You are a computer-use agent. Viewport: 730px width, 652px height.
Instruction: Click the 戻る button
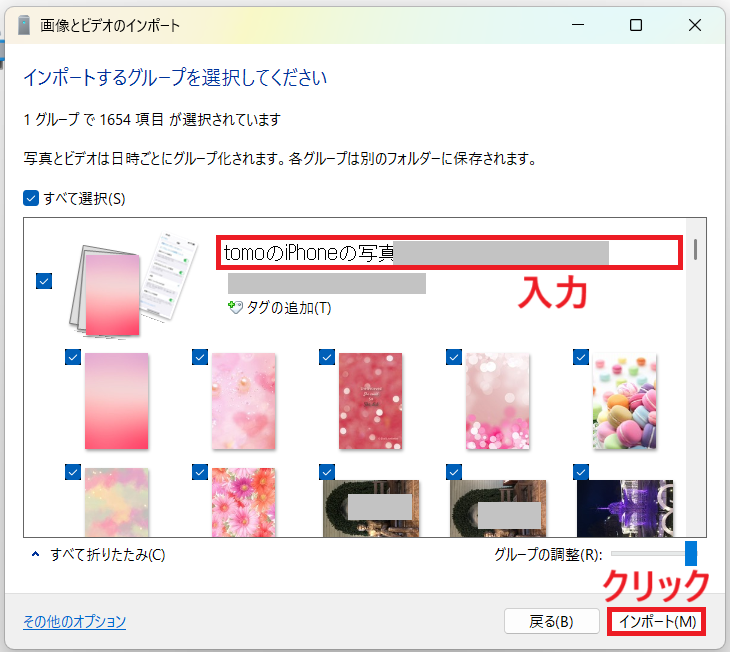click(x=551, y=621)
